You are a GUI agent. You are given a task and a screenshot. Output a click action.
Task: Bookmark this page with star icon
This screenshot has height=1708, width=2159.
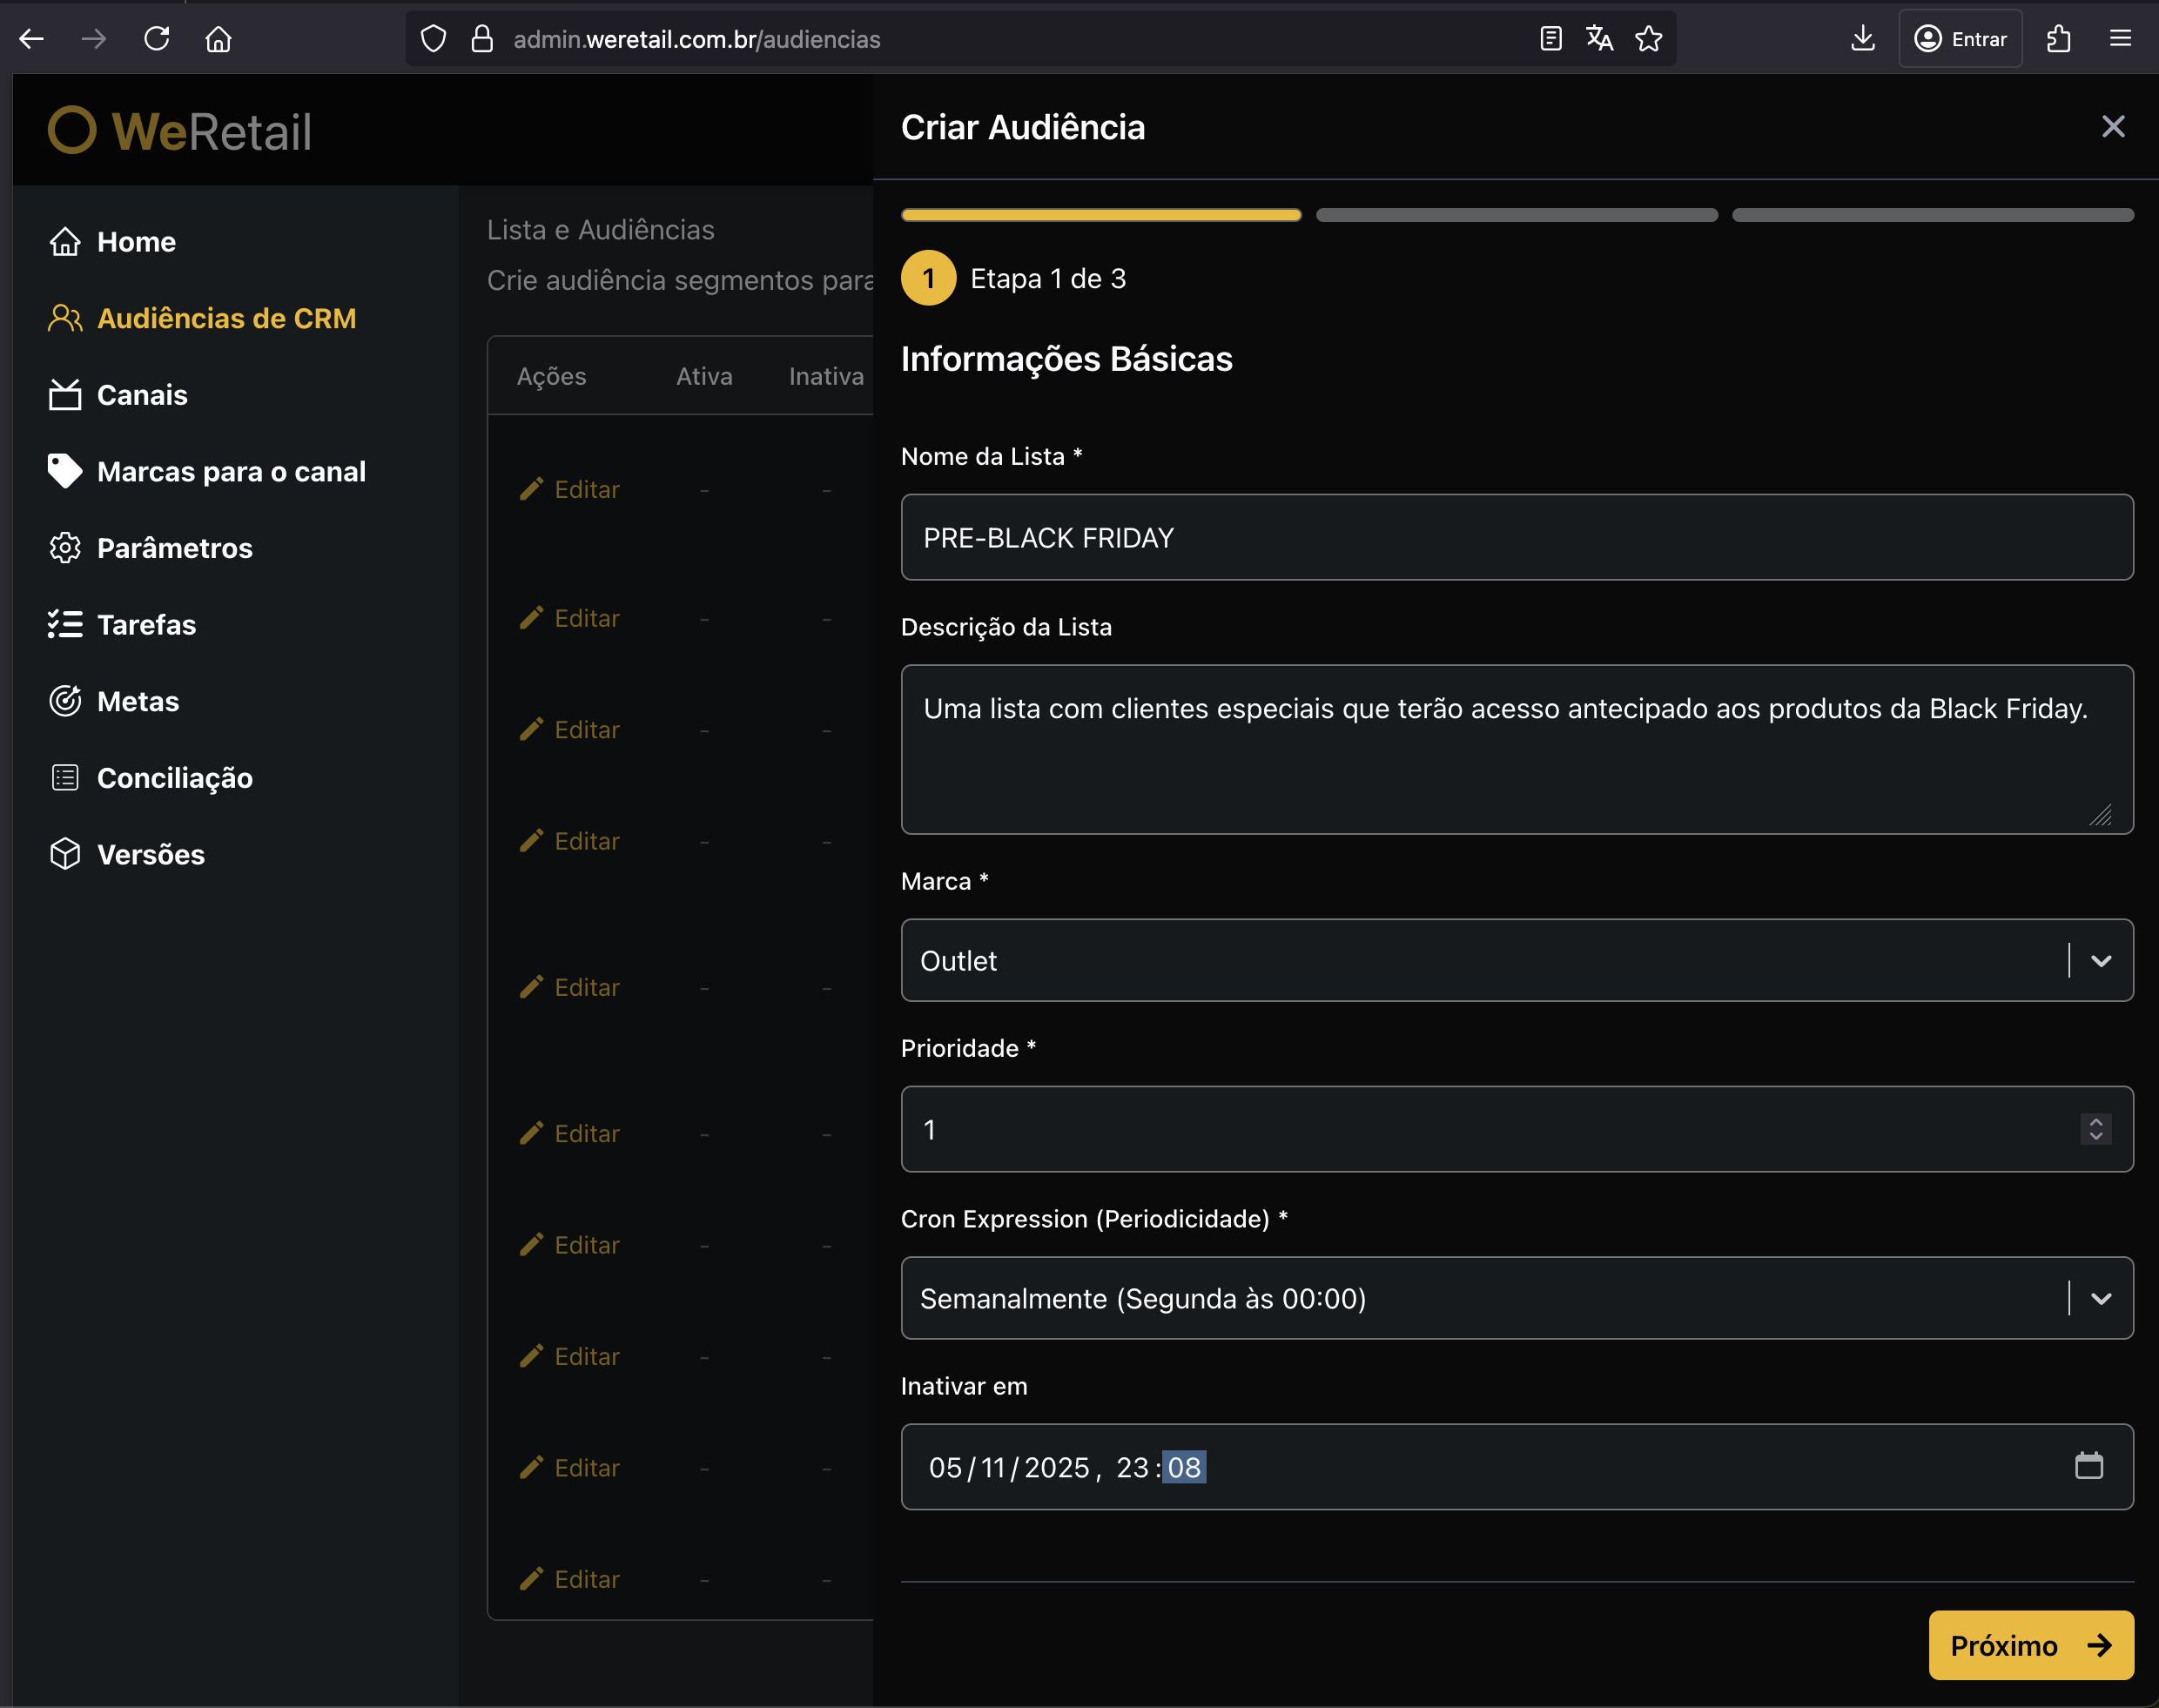tap(1648, 39)
